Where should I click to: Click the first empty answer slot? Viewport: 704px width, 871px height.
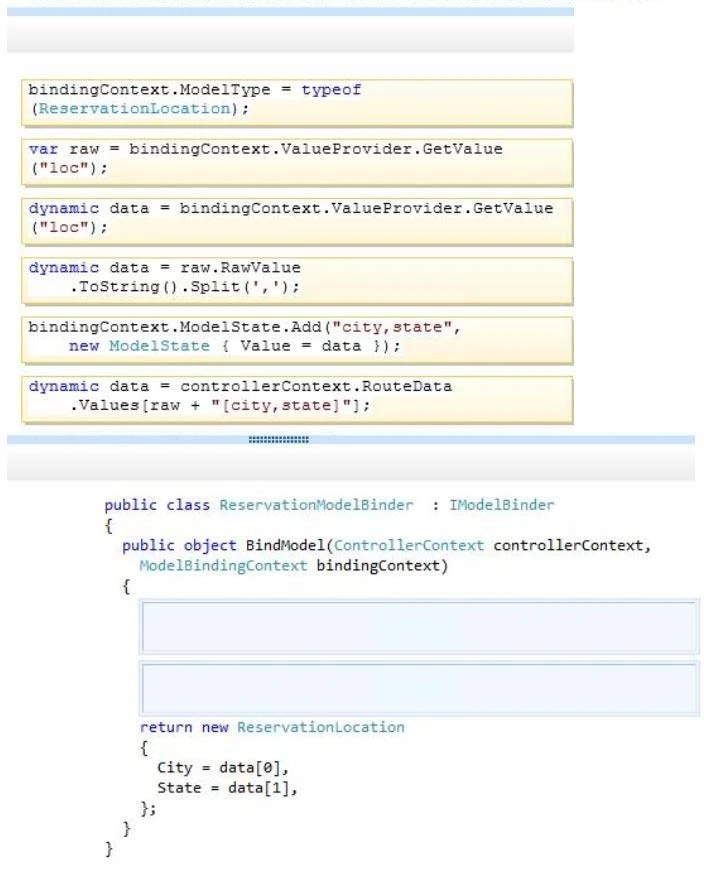(419, 627)
